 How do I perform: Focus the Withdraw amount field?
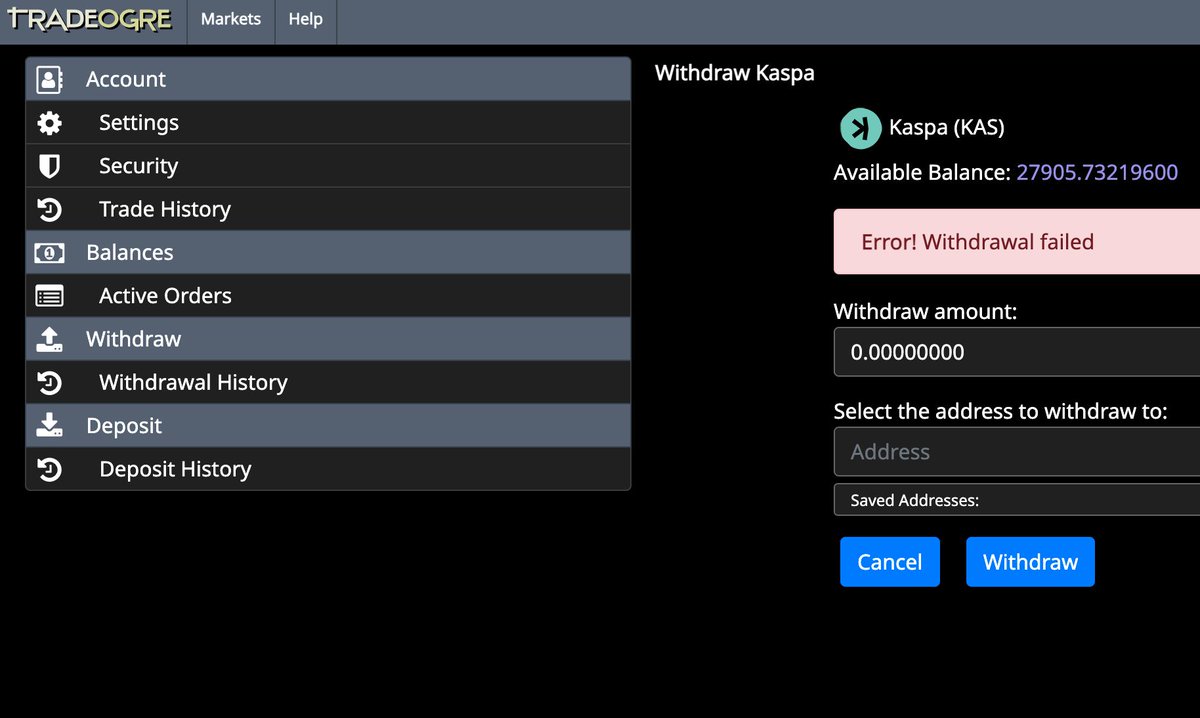1017,352
